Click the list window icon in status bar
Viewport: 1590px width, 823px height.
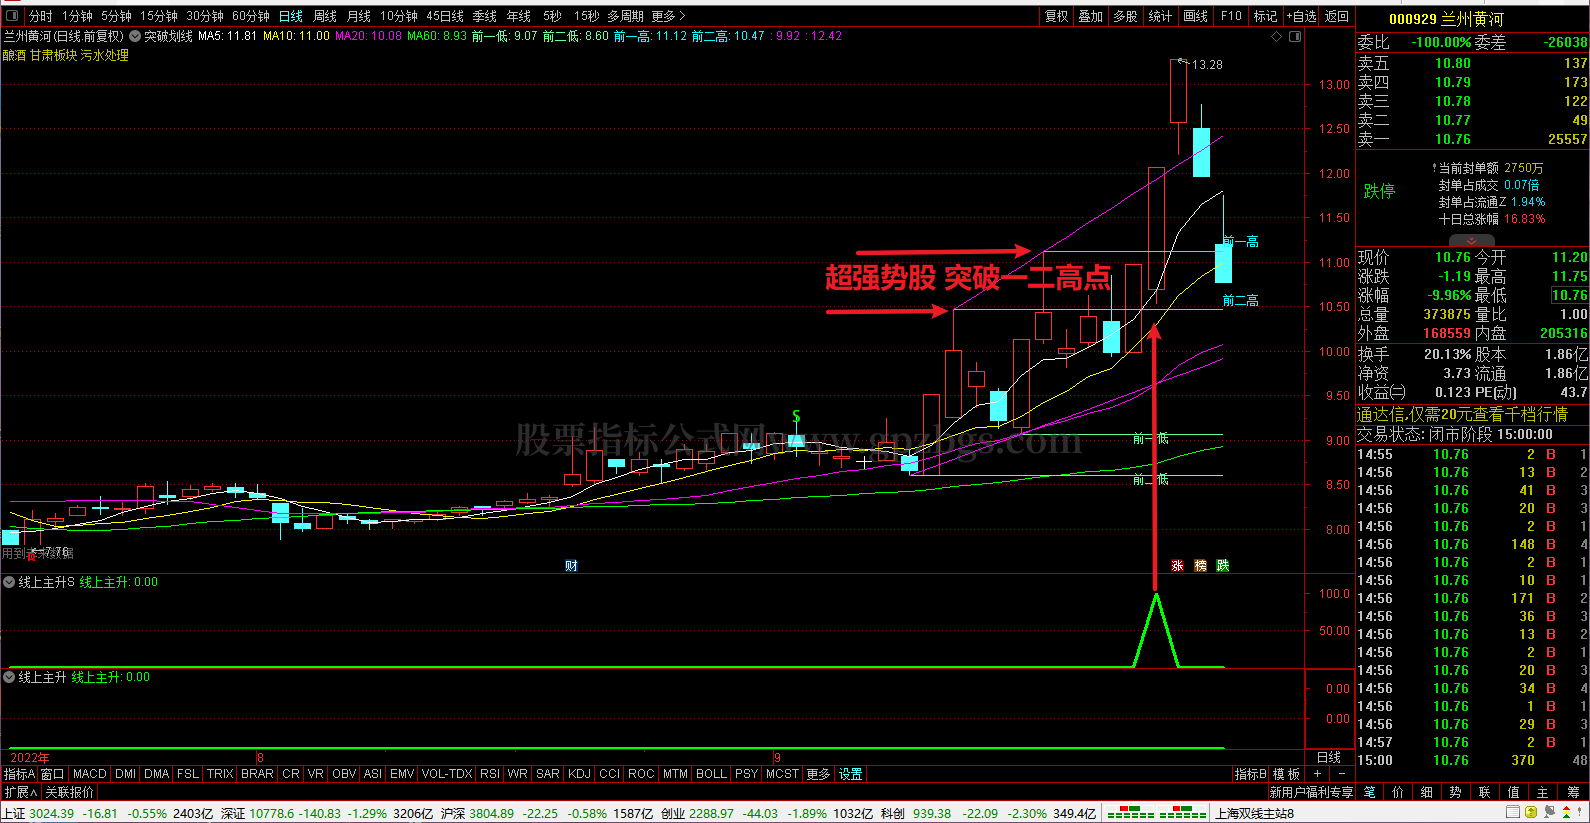[x=1513, y=813]
